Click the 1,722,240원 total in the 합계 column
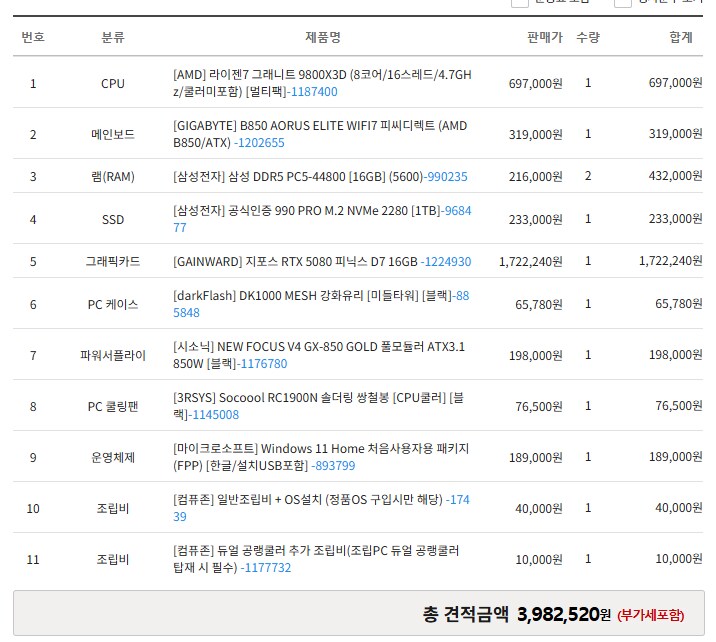The height and width of the screenshot is (642, 716). click(670, 261)
